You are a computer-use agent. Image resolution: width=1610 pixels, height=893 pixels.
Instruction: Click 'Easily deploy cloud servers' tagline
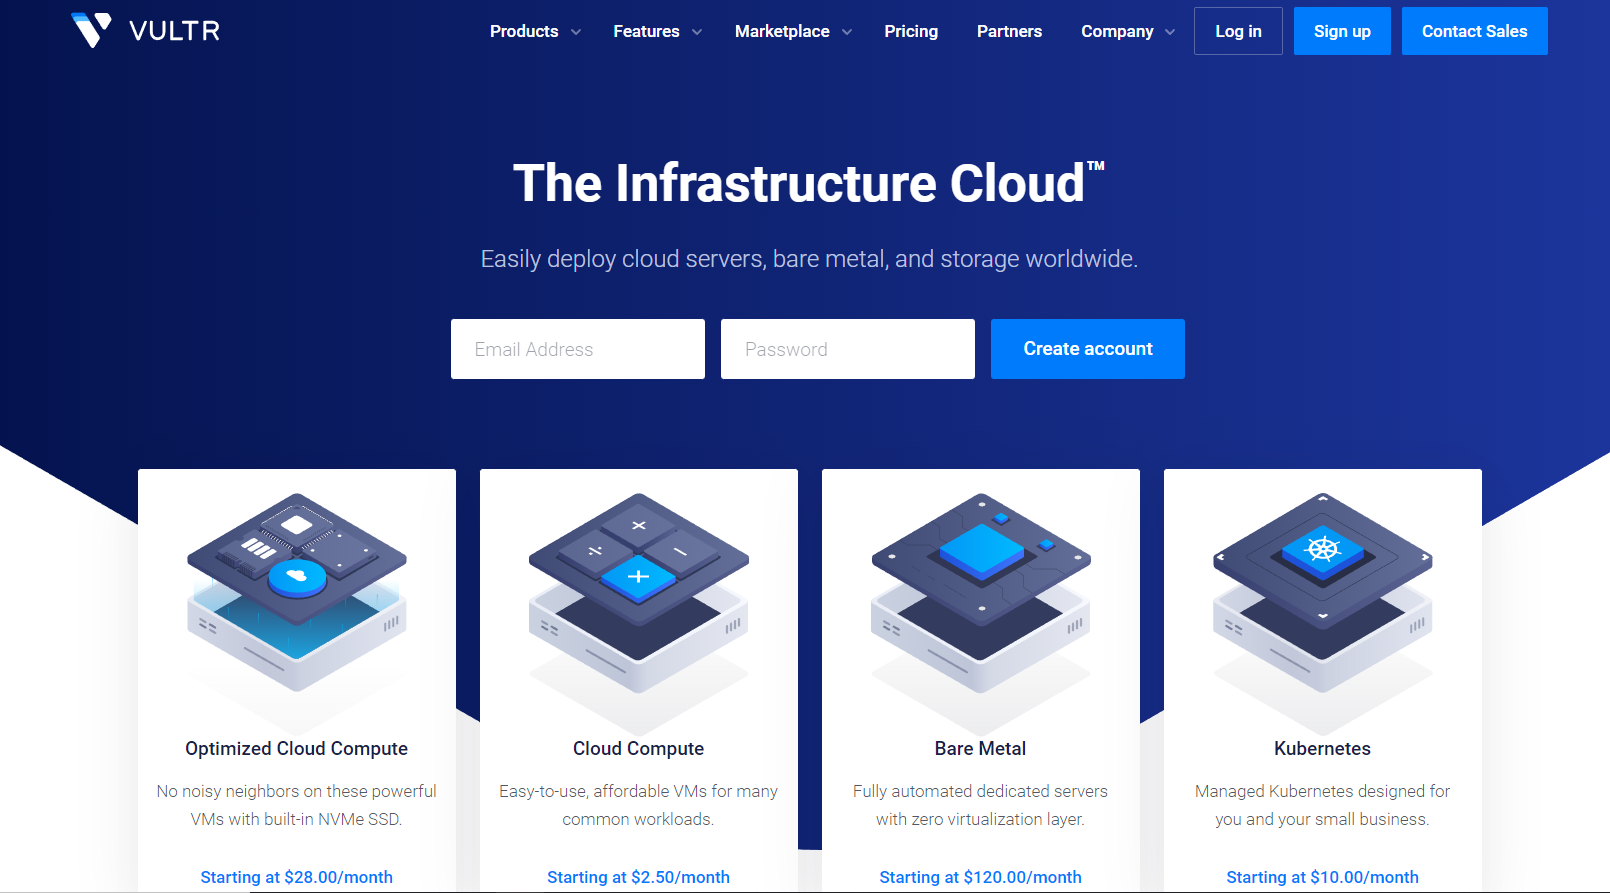click(809, 259)
